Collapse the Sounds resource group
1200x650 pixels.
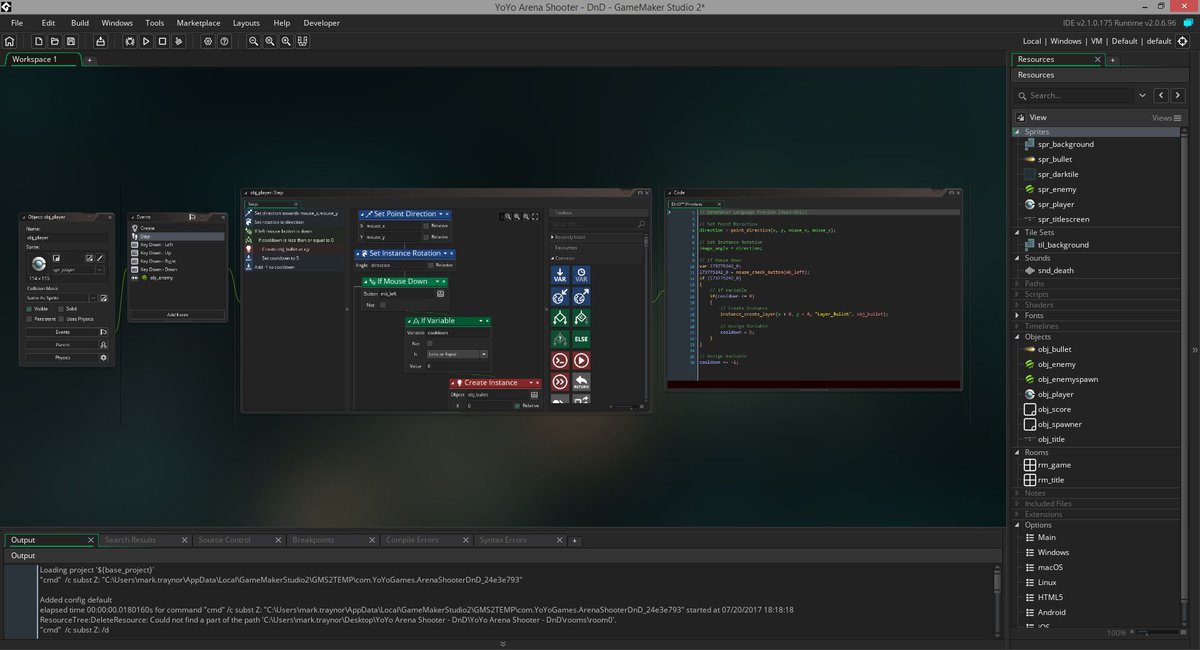pos(1018,258)
